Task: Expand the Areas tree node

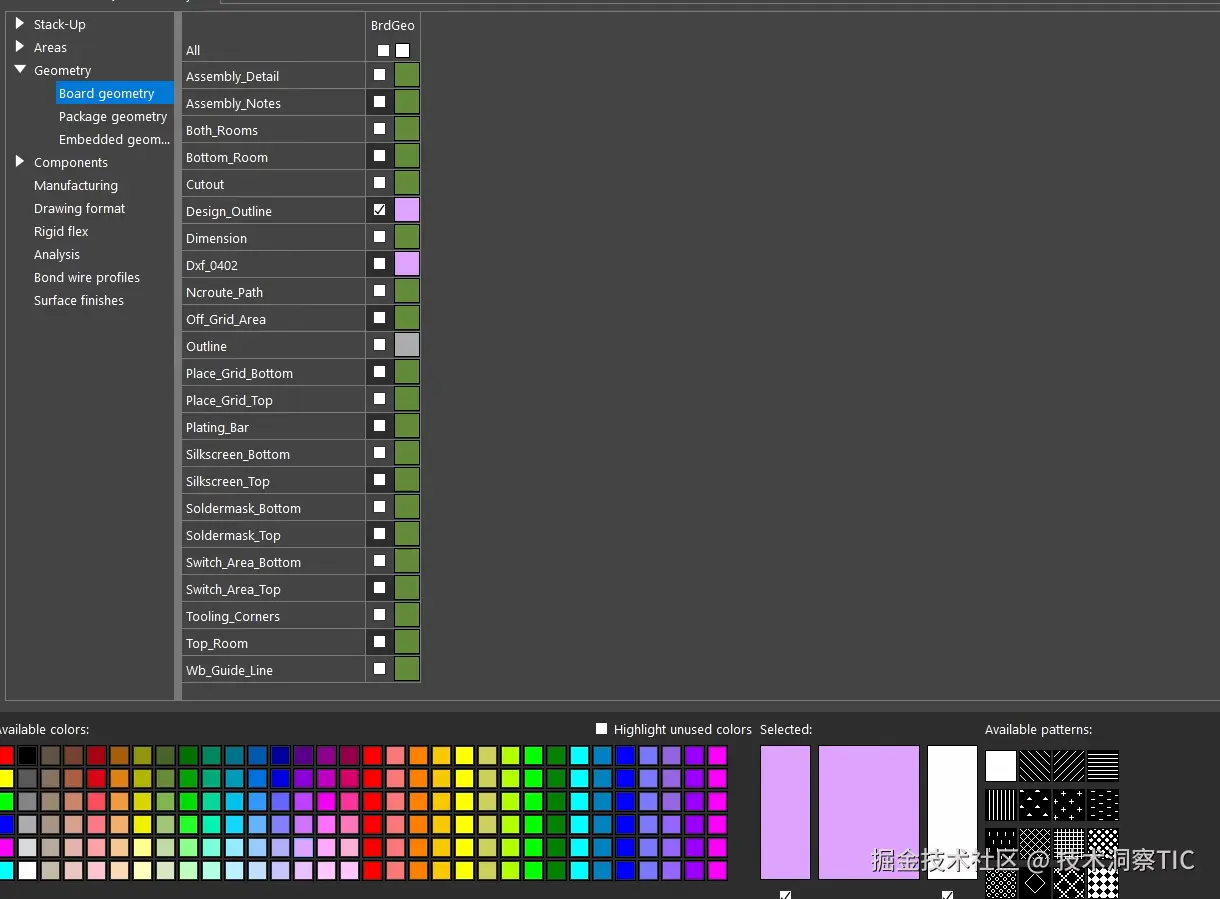Action: (x=20, y=46)
